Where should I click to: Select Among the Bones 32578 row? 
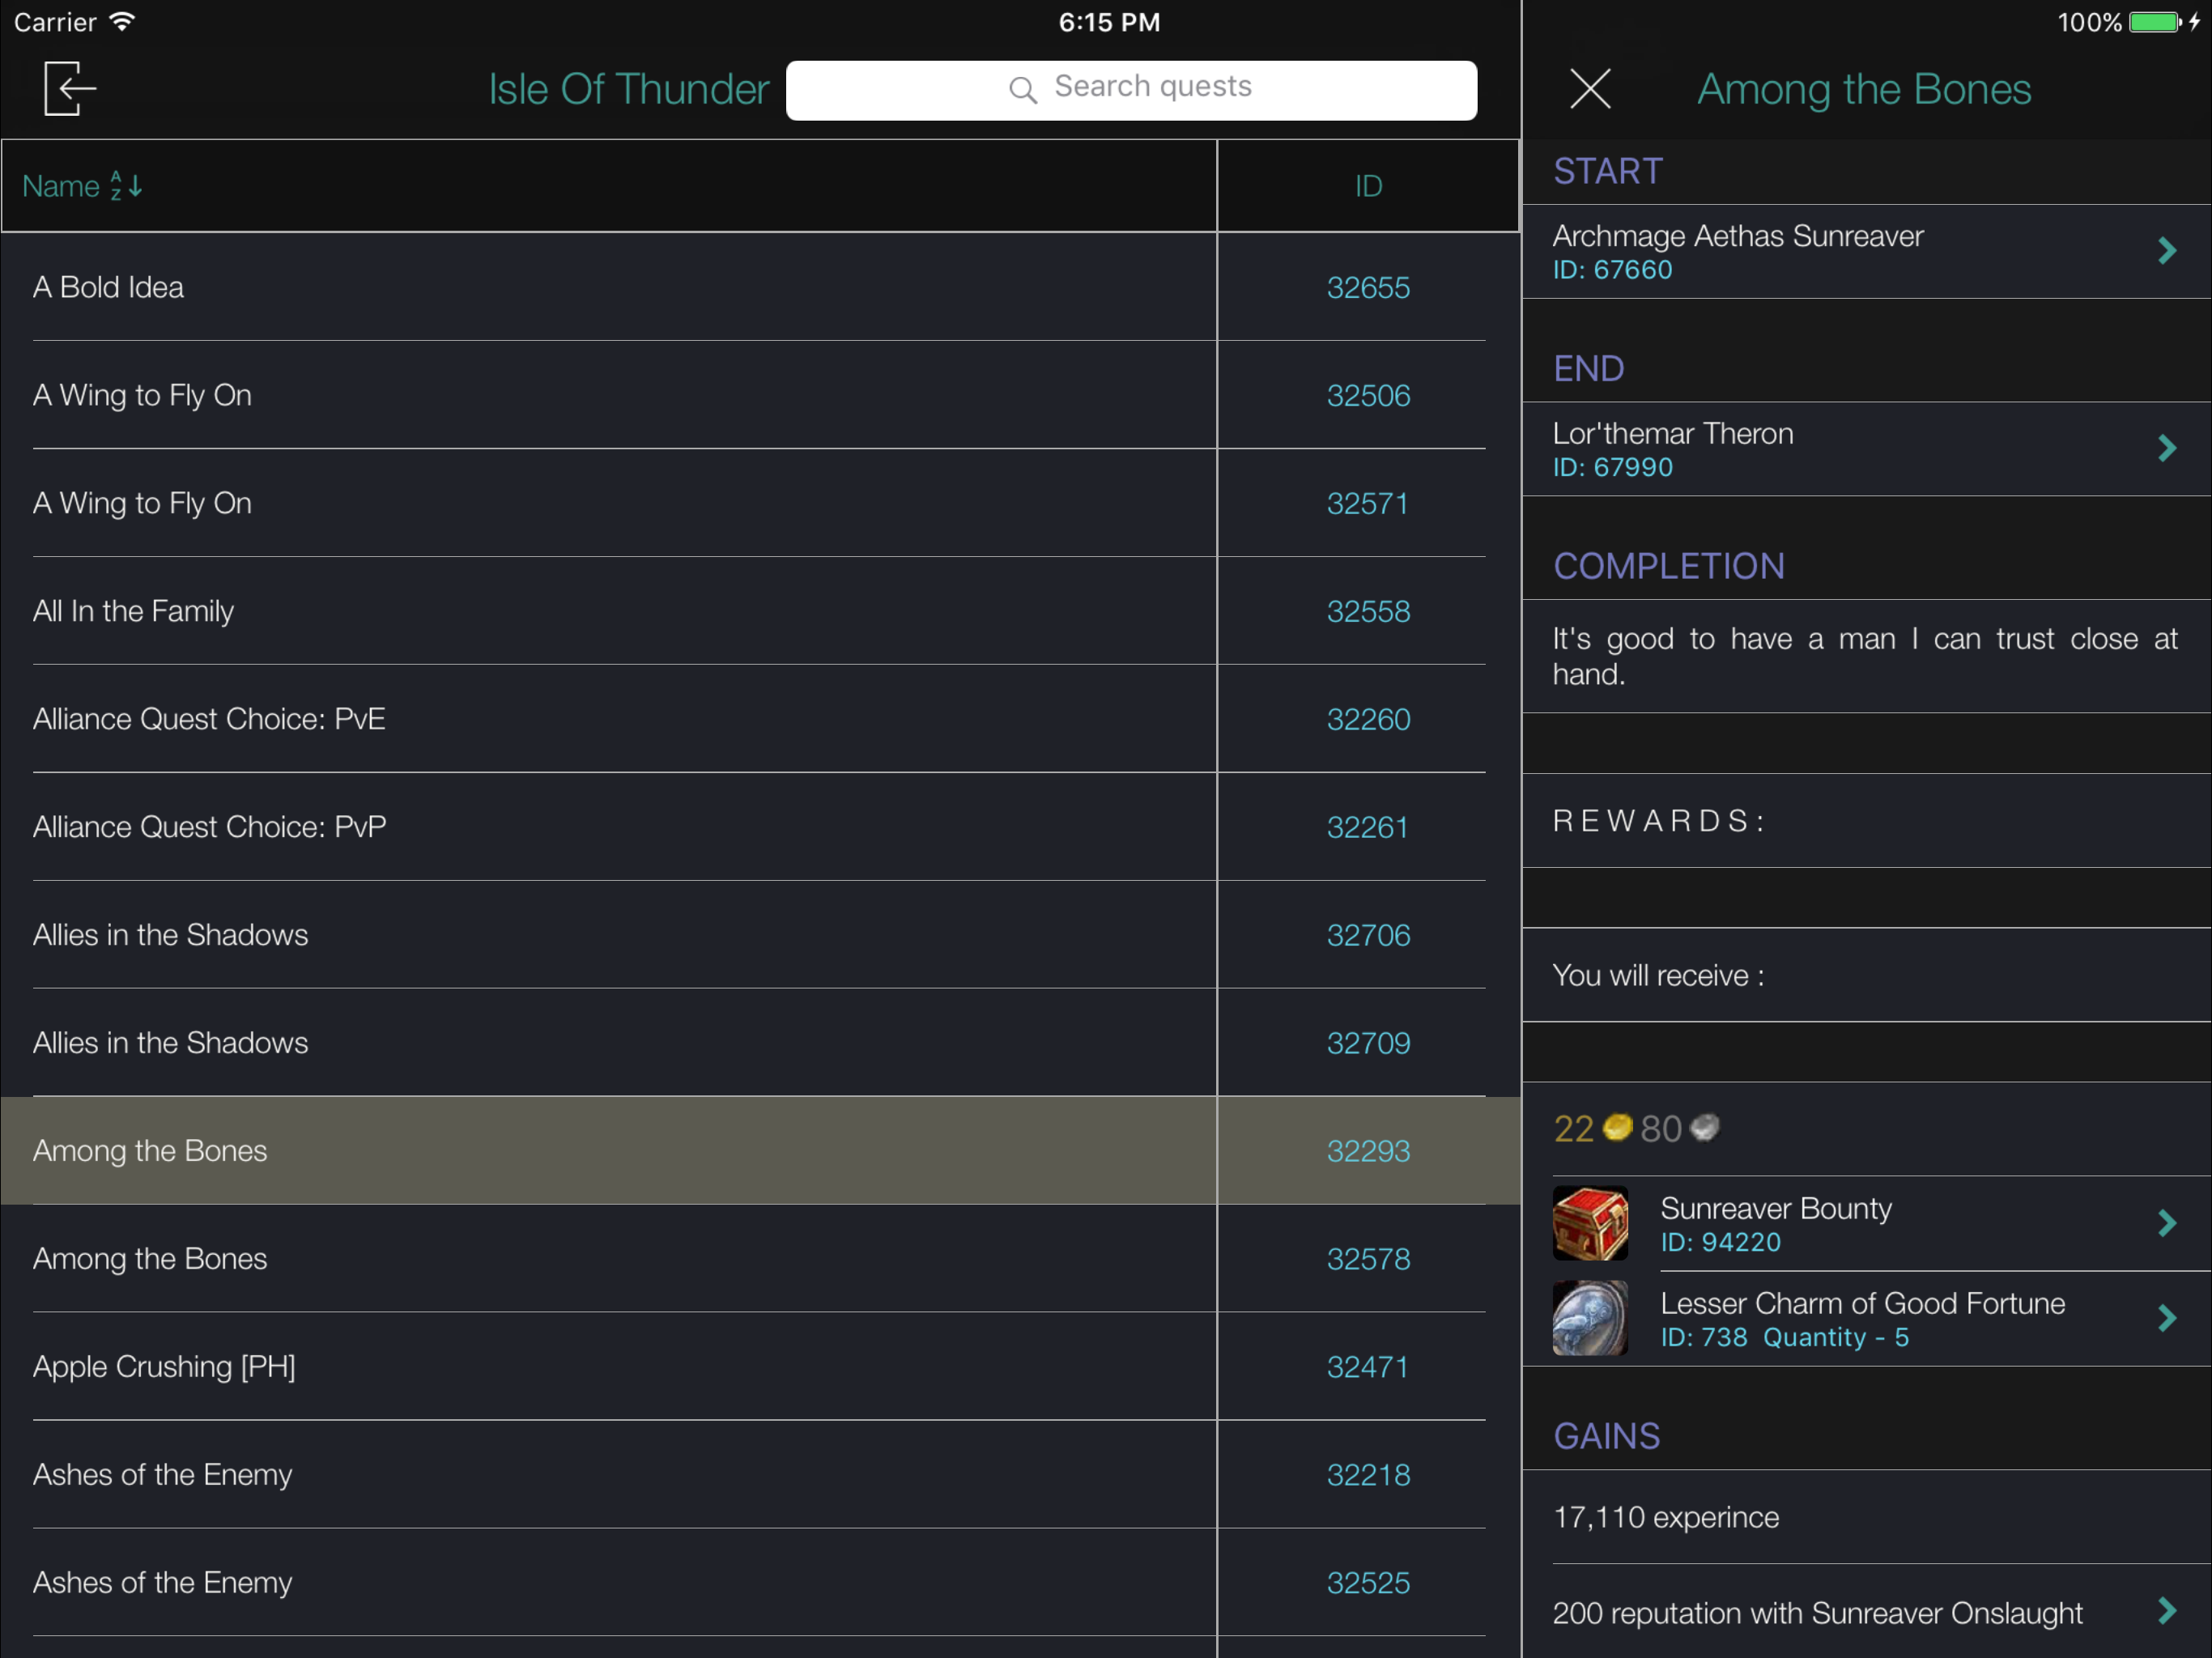point(150,1259)
